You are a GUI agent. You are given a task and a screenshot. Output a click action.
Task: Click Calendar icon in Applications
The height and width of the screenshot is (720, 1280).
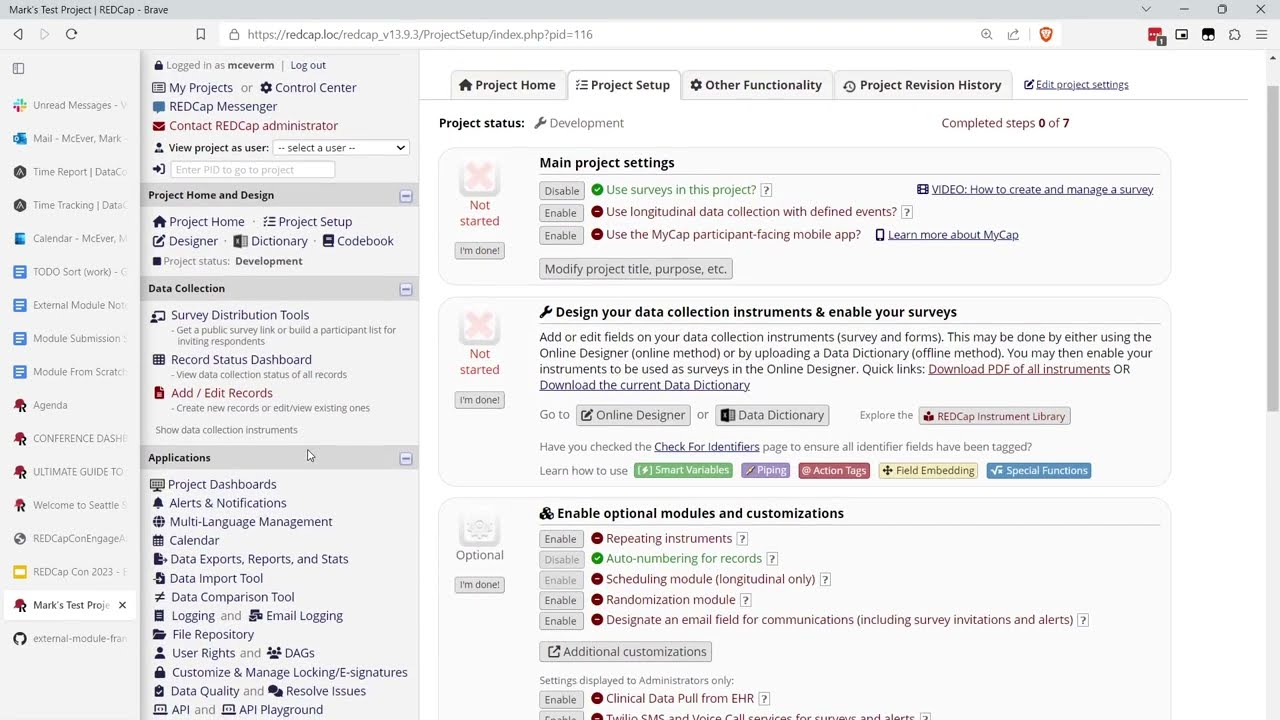(158, 540)
